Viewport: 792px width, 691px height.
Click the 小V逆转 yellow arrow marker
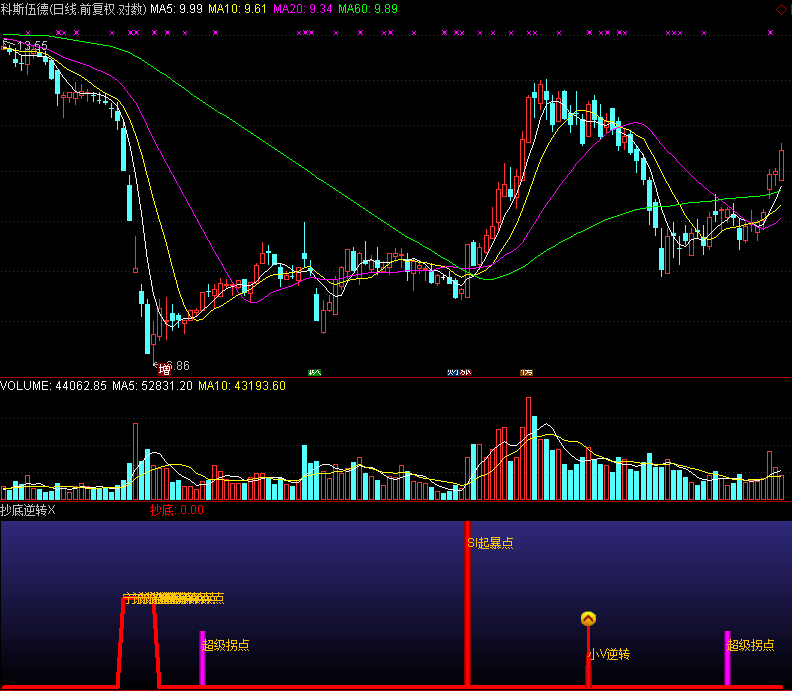588,618
